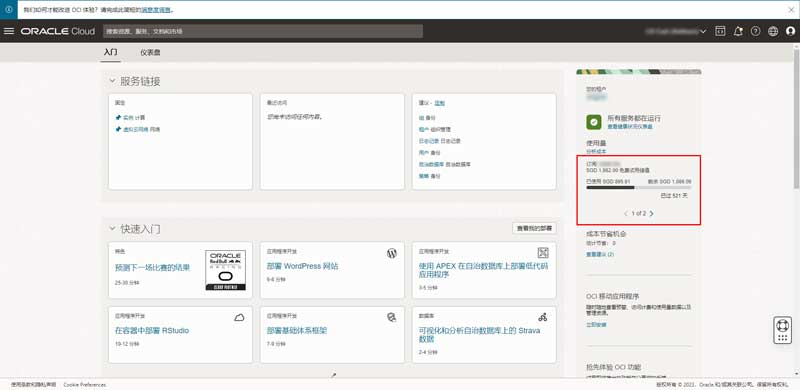
Task: Open the terms and privacy footer link
Action: pos(34,384)
